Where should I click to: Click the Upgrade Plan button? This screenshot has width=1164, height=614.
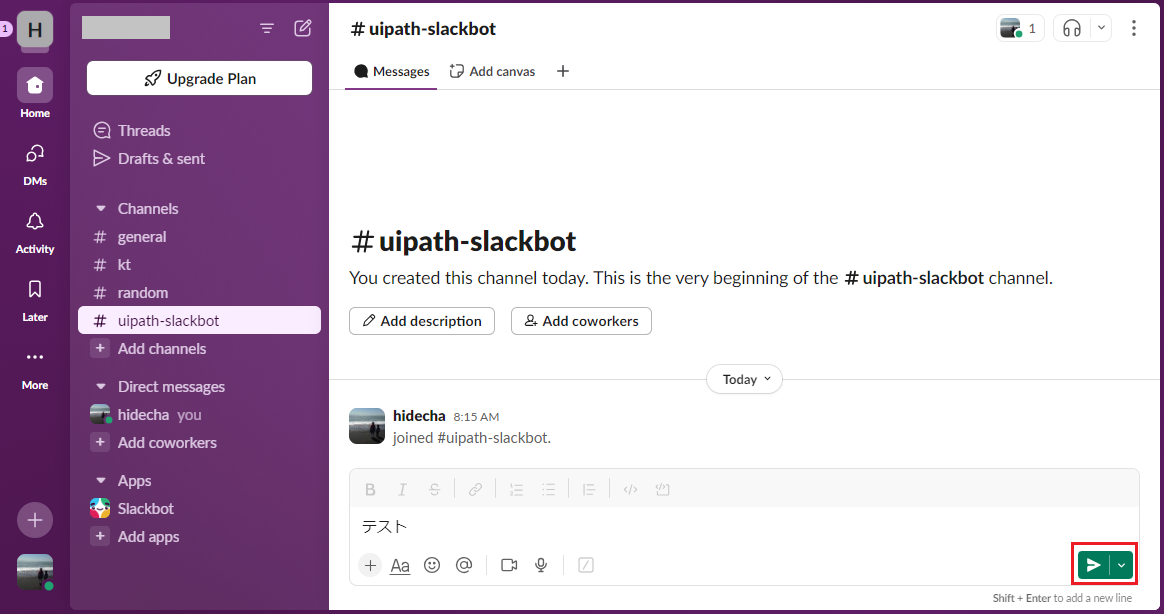199,78
